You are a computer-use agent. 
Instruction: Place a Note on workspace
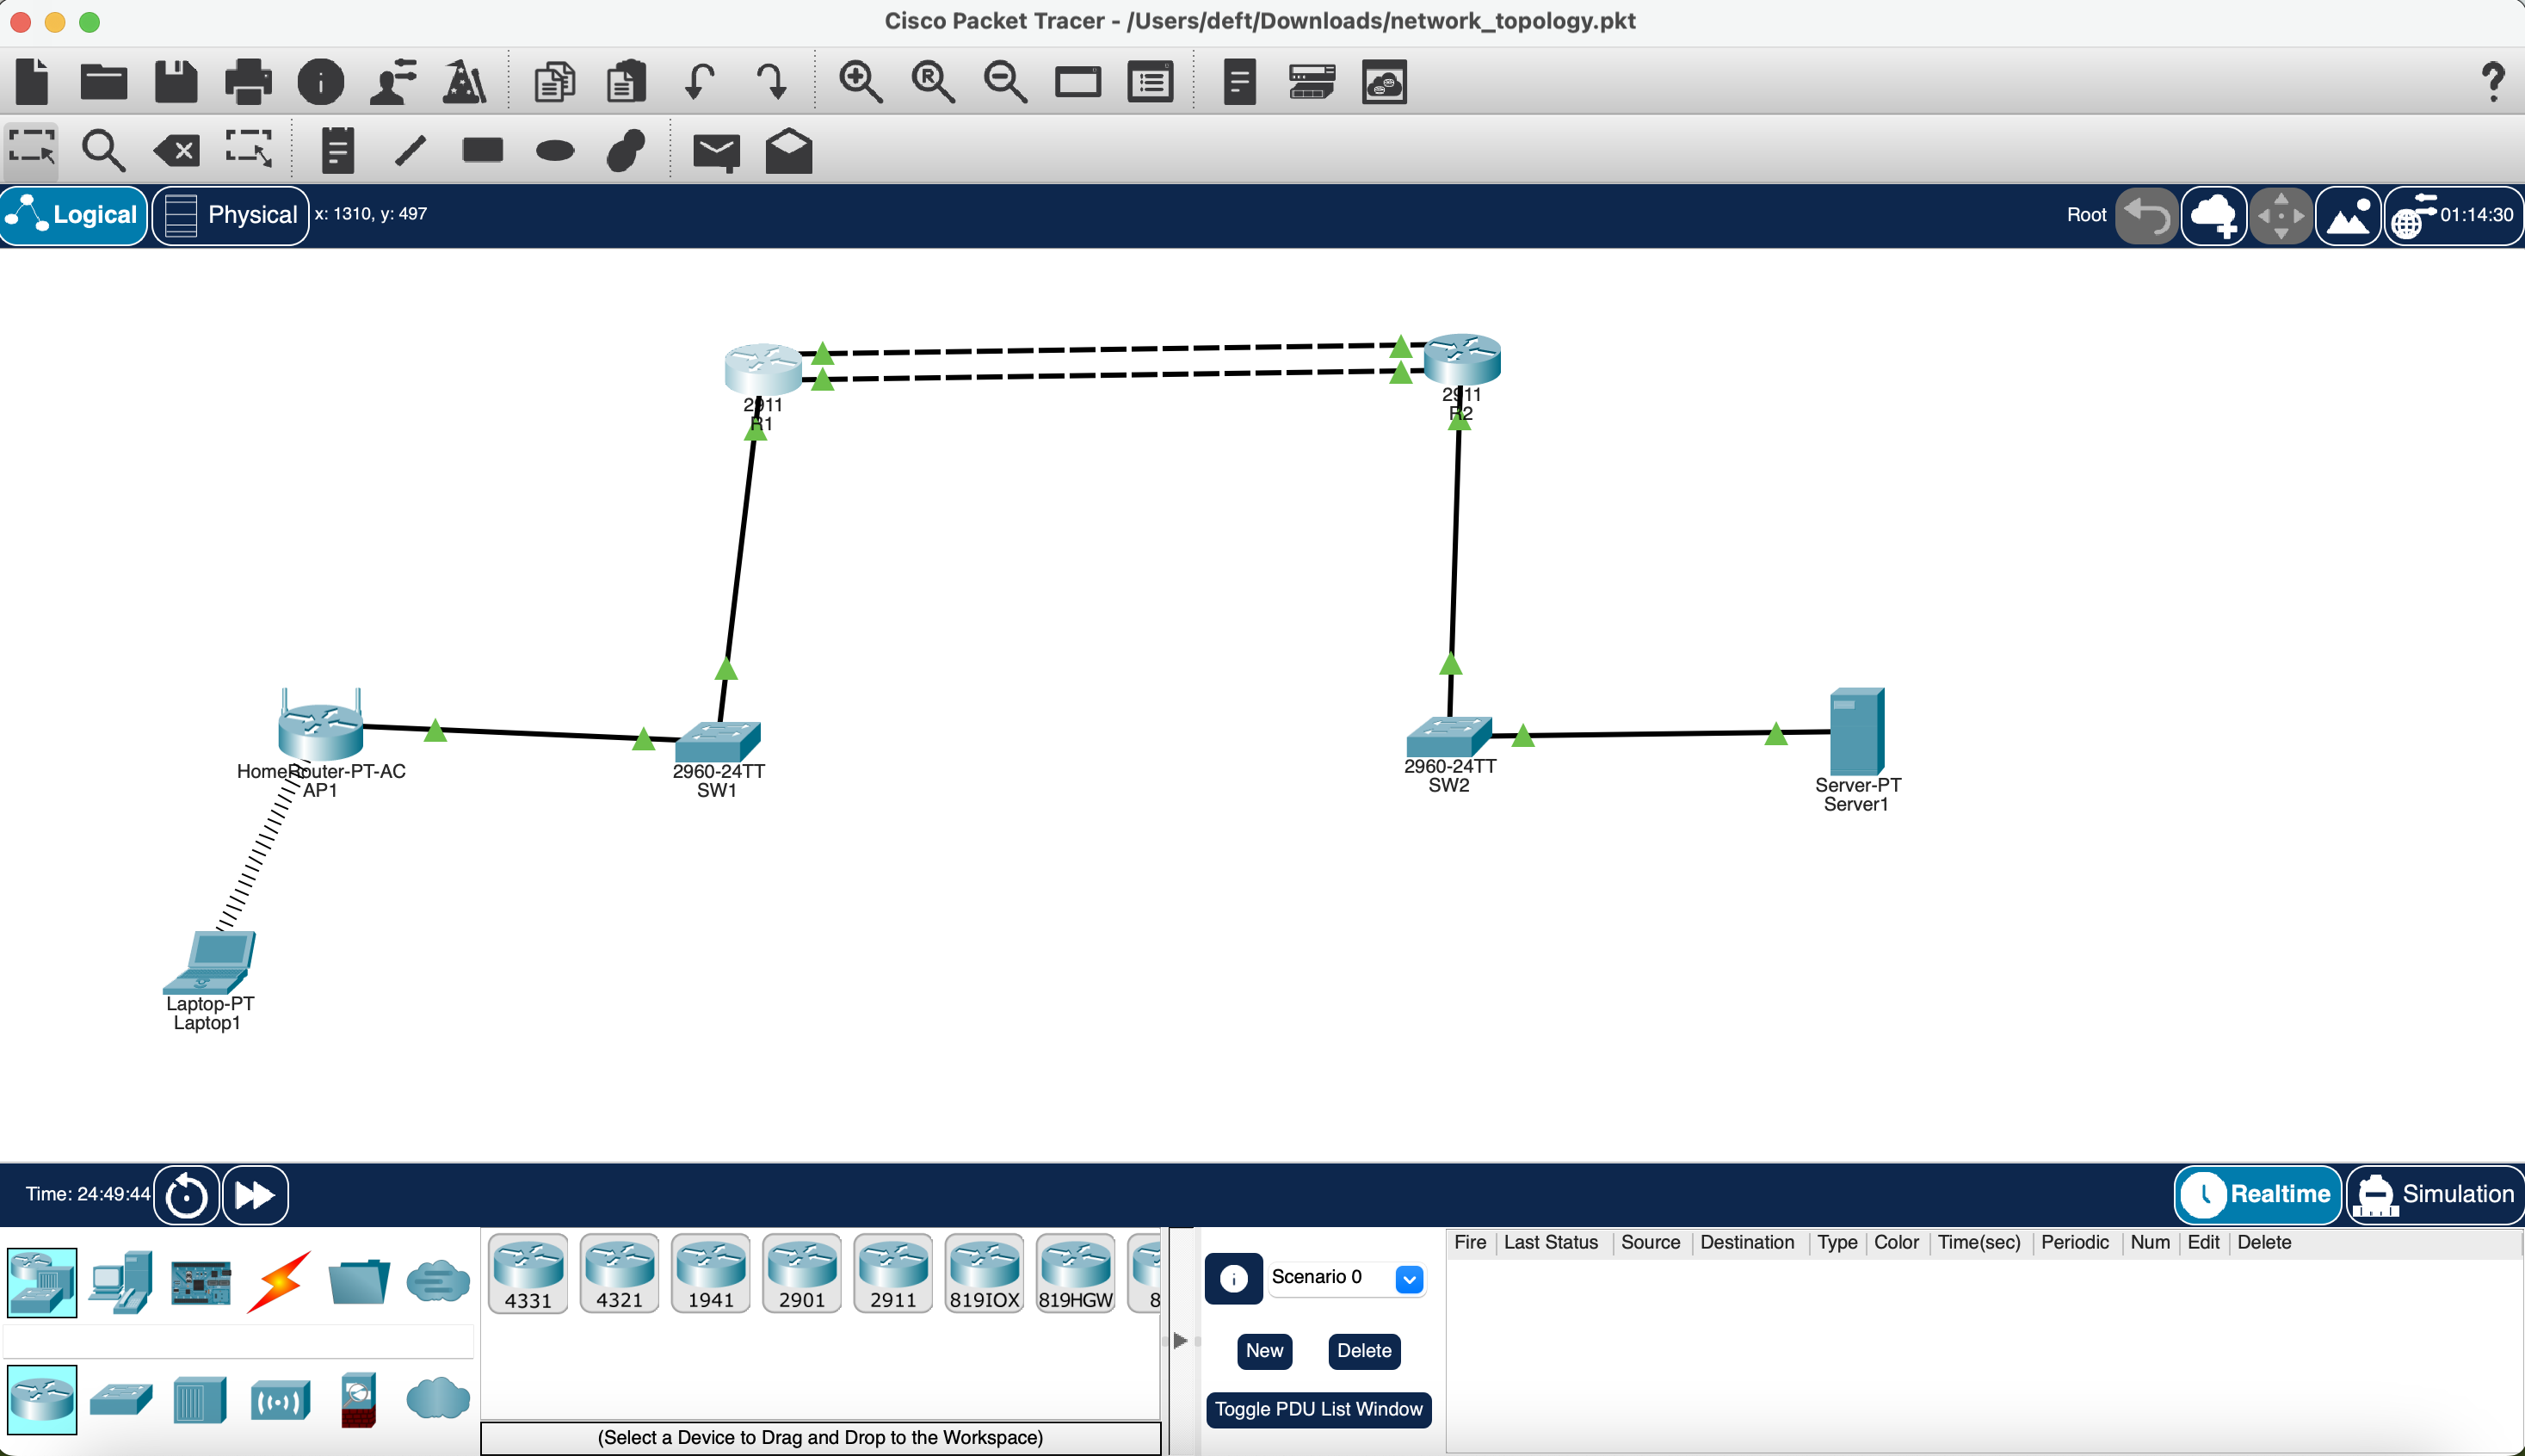tap(338, 151)
